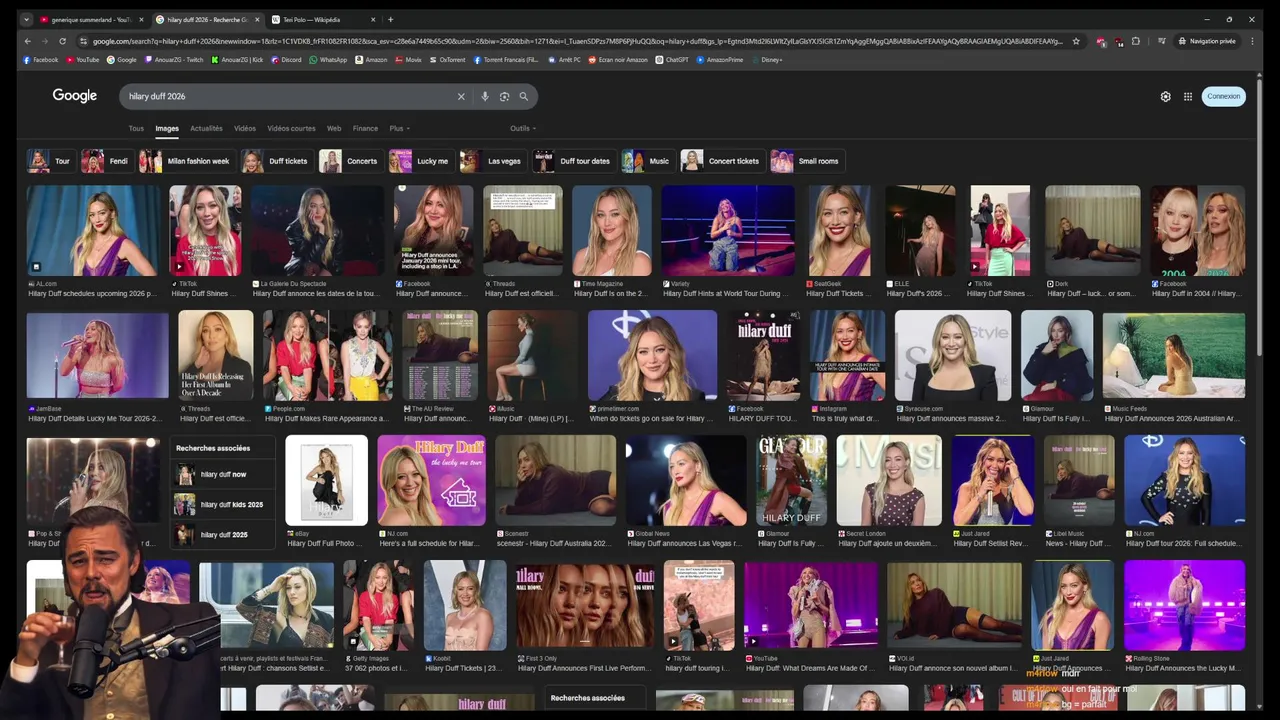Start voice search with microphone icon

485,96
